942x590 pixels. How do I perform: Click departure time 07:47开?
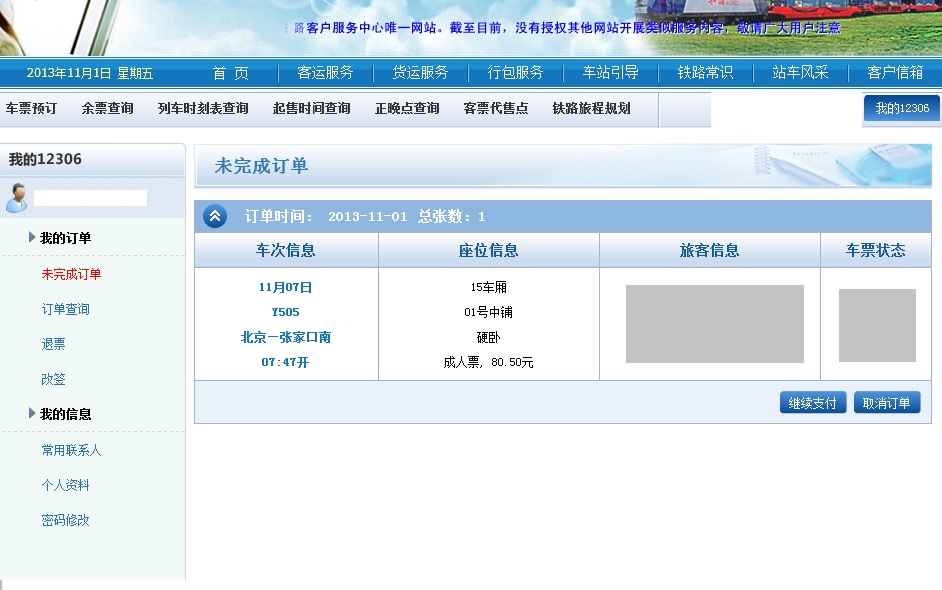285,362
